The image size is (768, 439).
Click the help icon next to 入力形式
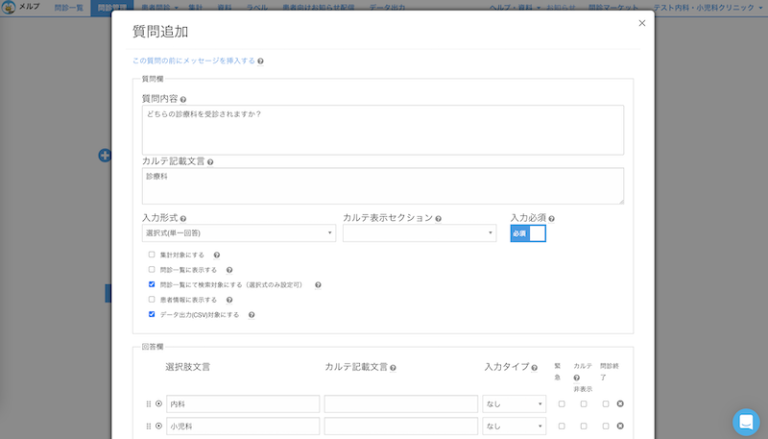183,218
